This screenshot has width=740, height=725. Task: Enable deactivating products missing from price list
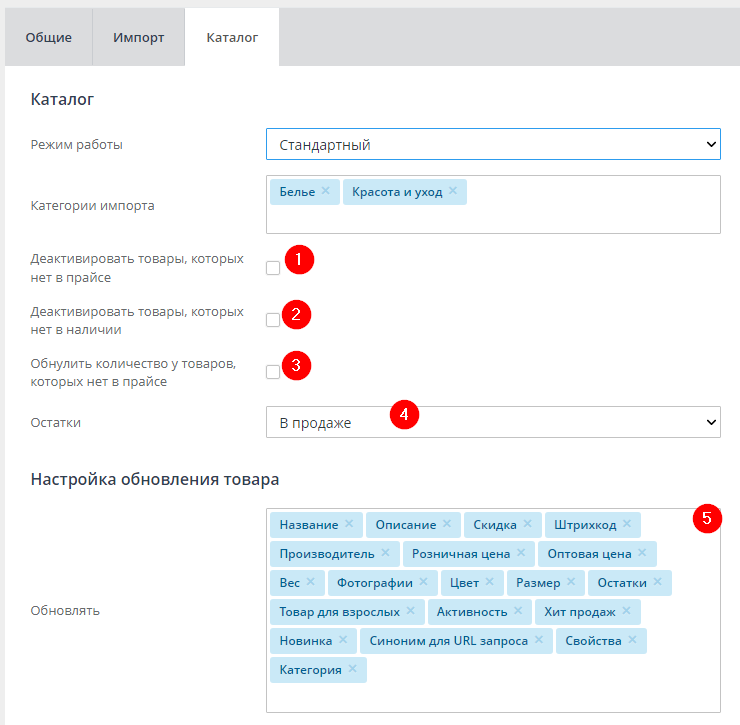tap(273, 268)
